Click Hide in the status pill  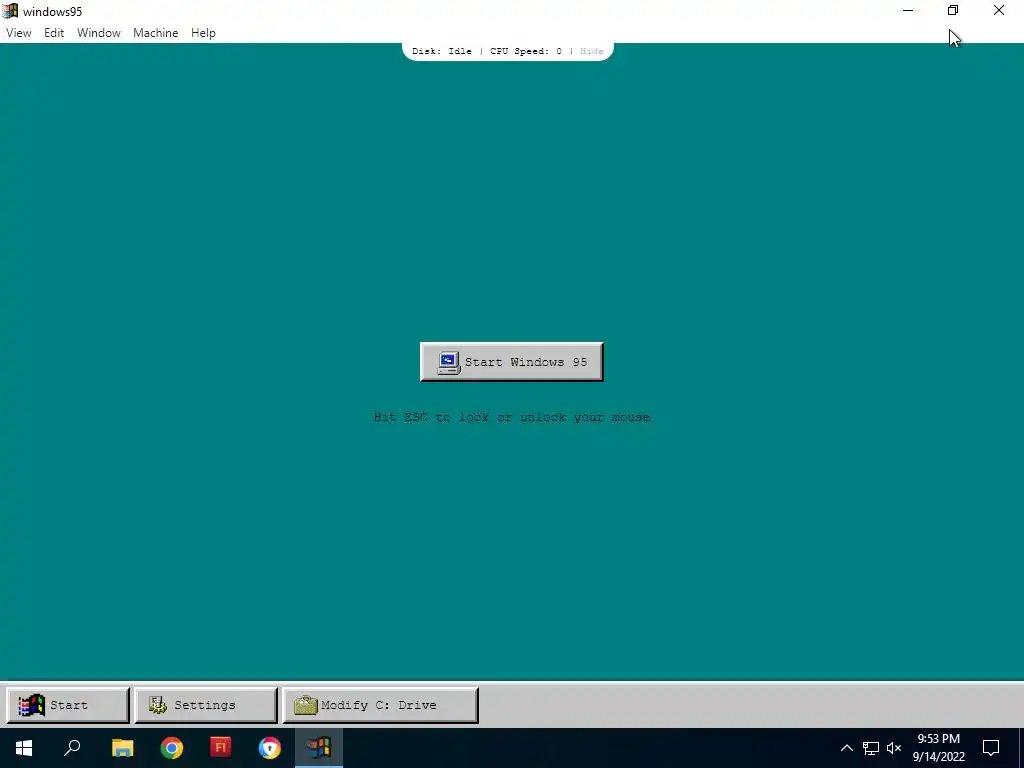coord(592,51)
